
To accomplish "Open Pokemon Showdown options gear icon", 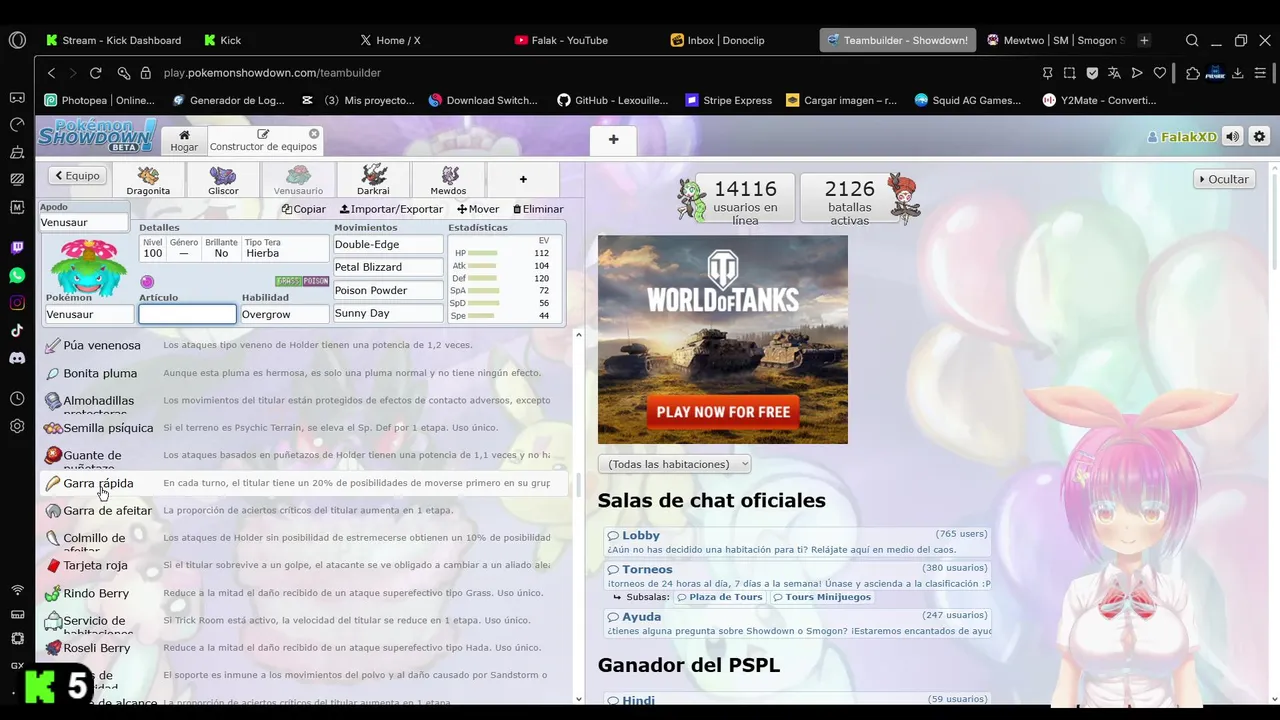I will pyautogui.click(x=1259, y=137).
